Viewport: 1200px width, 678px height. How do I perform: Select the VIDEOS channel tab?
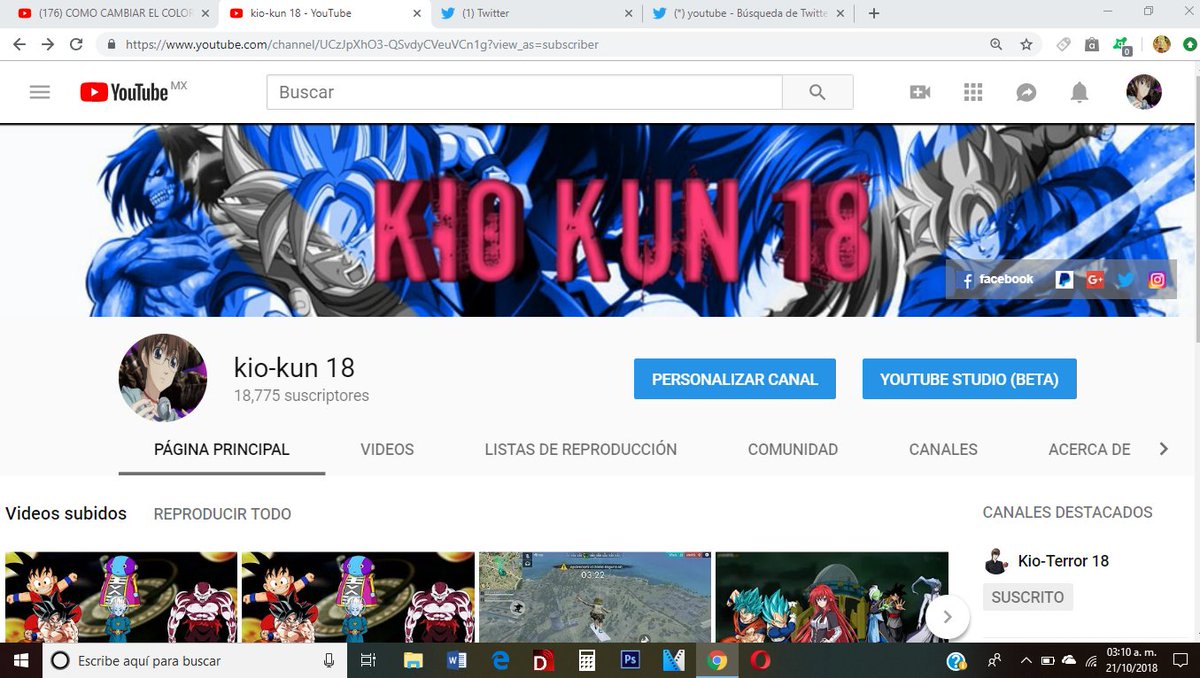[387, 450]
